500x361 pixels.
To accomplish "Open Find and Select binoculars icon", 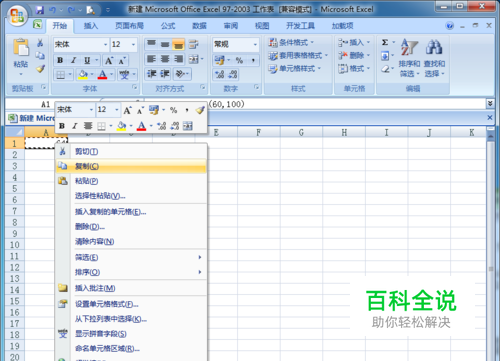I will click(x=434, y=47).
